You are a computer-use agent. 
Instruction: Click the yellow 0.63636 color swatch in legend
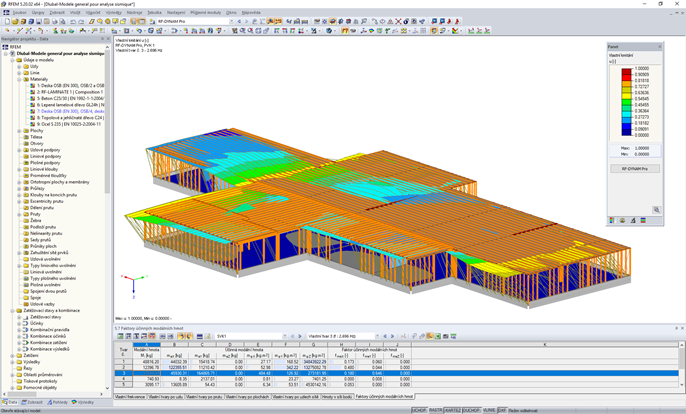pyautogui.click(x=626, y=95)
